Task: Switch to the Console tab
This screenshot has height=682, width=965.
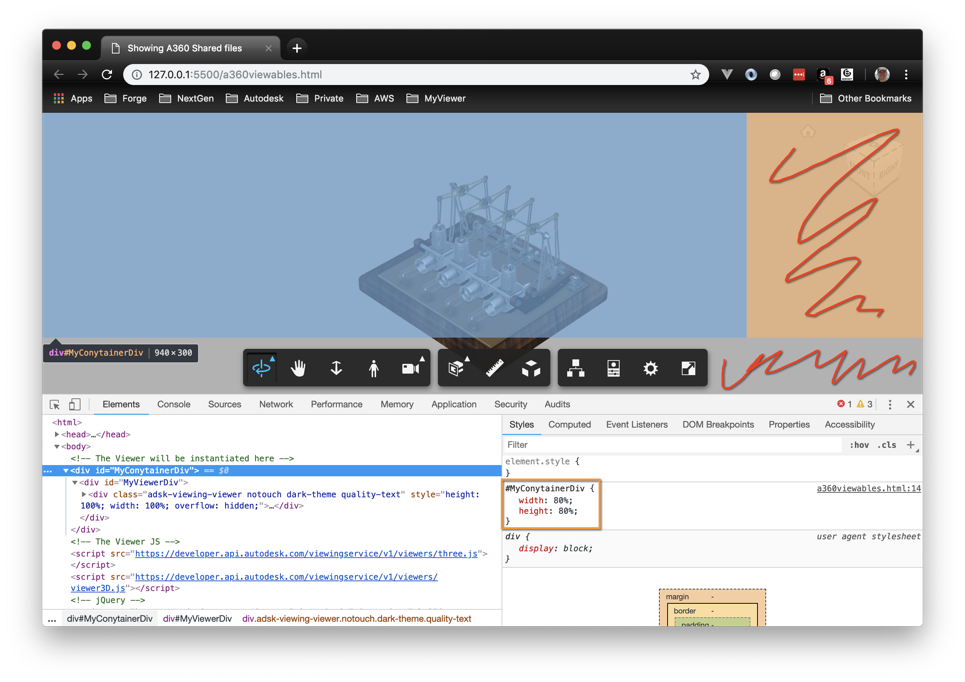Action: tap(174, 404)
